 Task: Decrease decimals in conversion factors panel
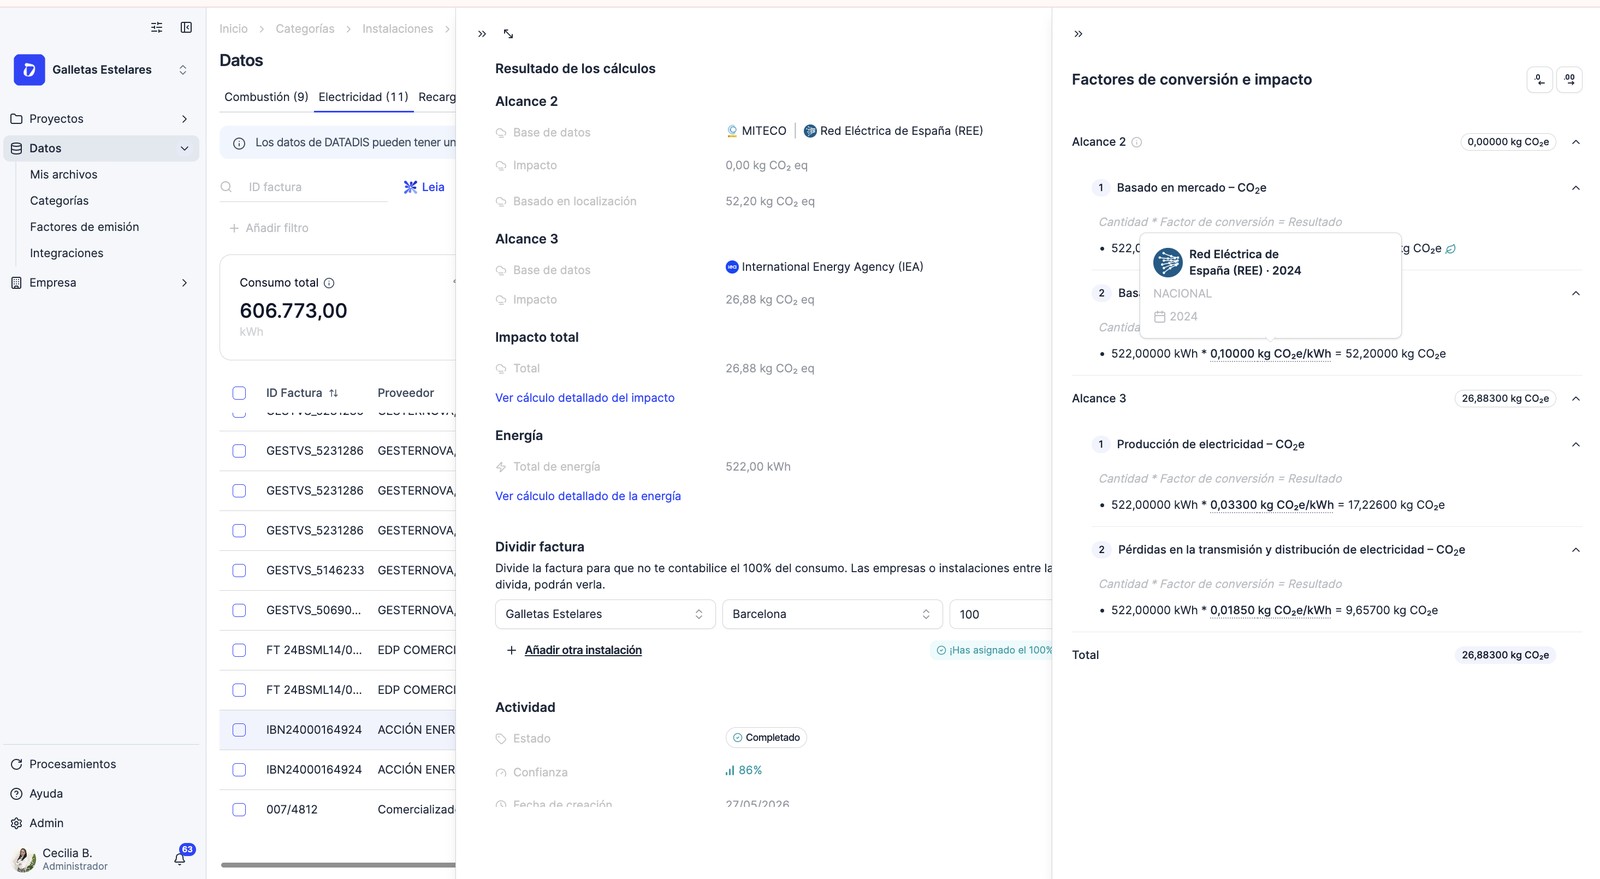(x=1540, y=80)
